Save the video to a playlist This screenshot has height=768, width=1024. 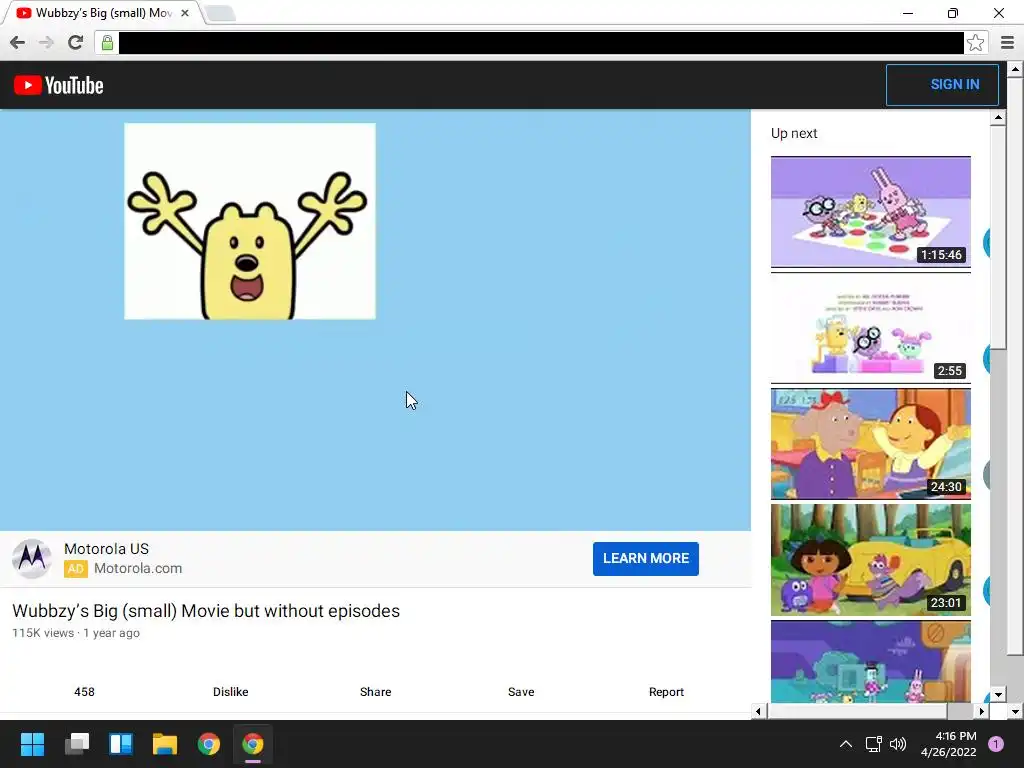[x=521, y=692]
